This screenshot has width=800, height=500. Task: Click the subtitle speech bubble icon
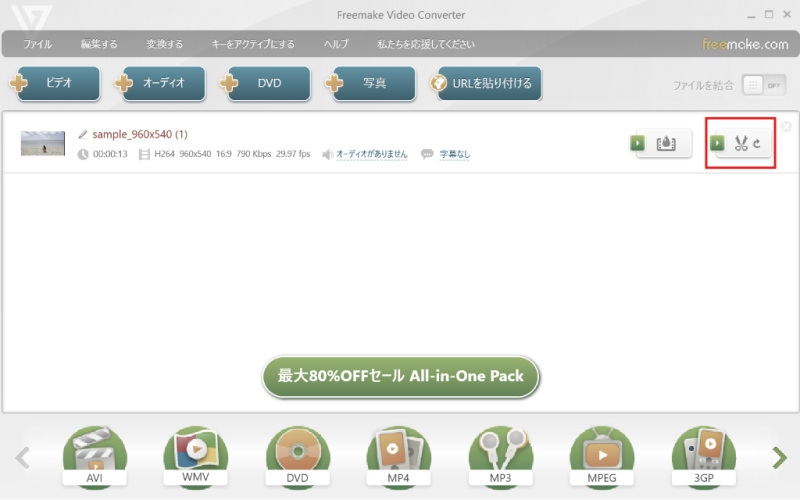pyautogui.click(x=427, y=154)
